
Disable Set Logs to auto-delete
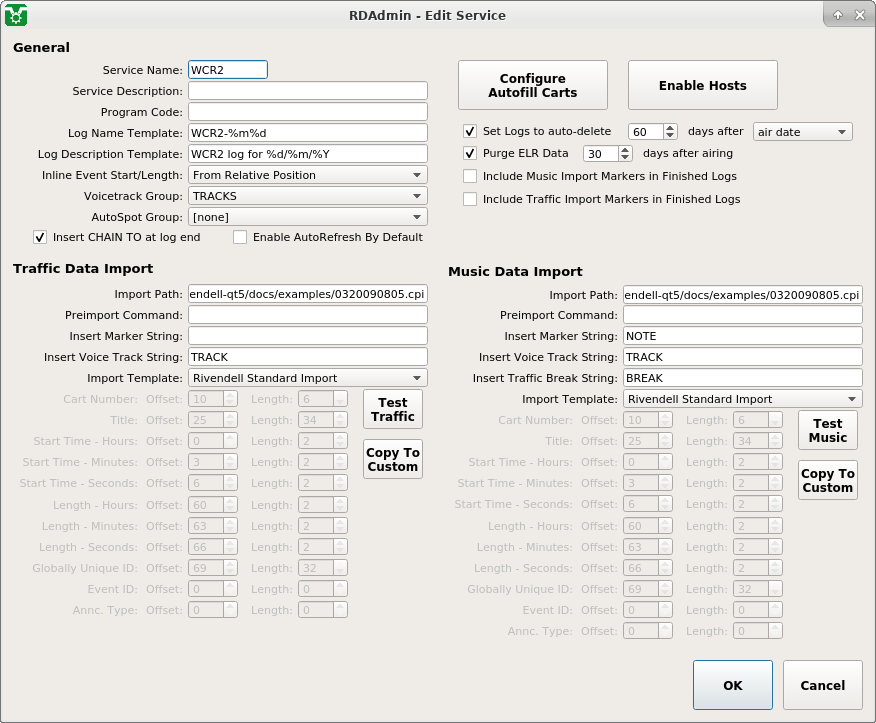pyautogui.click(x=469, y=131)
